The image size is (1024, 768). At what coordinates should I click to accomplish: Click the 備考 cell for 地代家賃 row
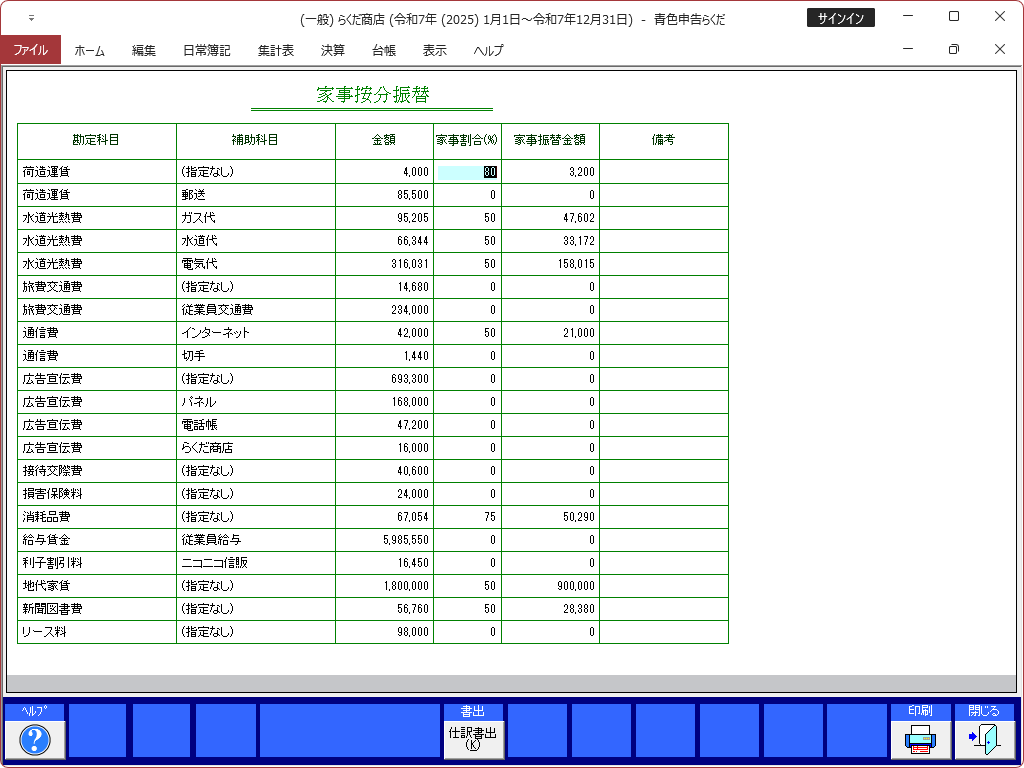[x=663, y=586]
